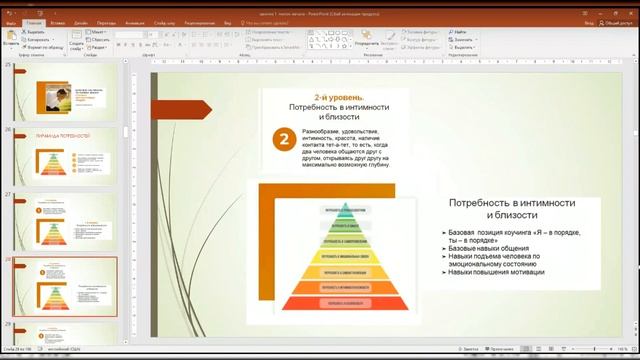The image size is (640, 360).
Task: Open Replace (Заменить) dropdown arrow
Action: [x=476, y=40]
